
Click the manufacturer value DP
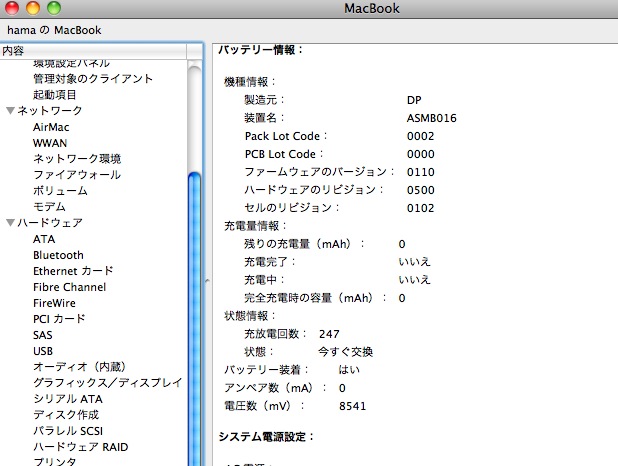tap(414, 100)
